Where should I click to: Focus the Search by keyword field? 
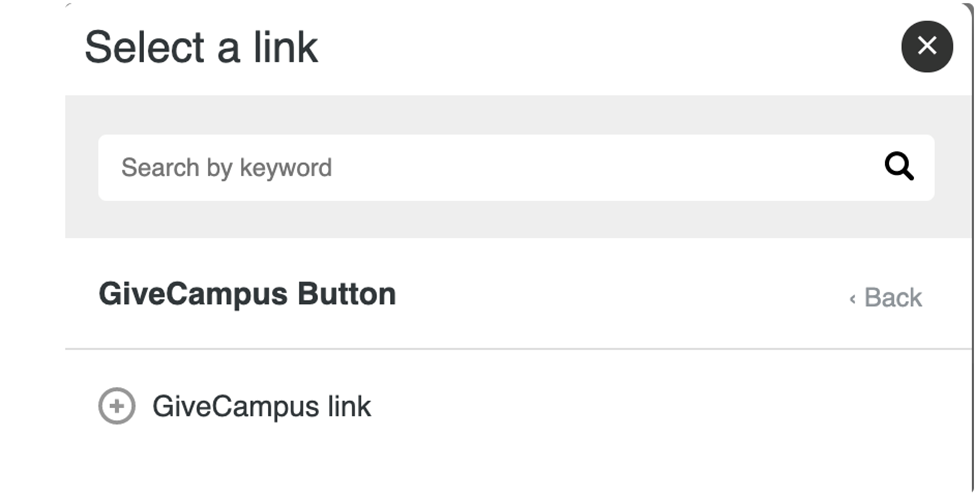pos(516,167)
